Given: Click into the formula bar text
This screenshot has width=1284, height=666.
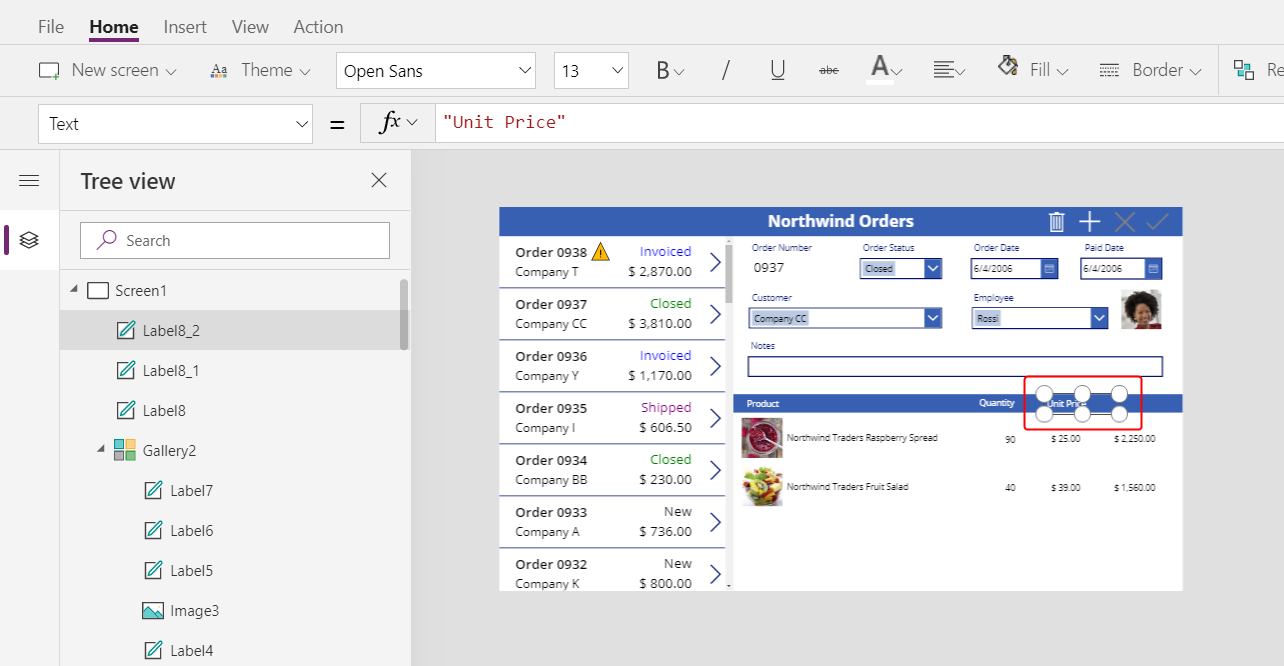Looking at the screenshot, I should (504, 122).
